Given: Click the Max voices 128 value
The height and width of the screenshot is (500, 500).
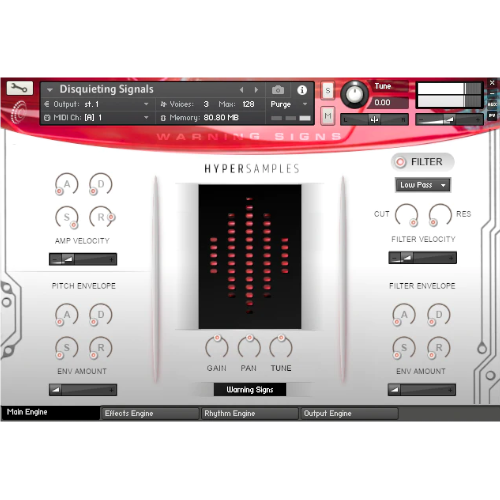Looking at the screenshot, I should [x=248, y=104].
